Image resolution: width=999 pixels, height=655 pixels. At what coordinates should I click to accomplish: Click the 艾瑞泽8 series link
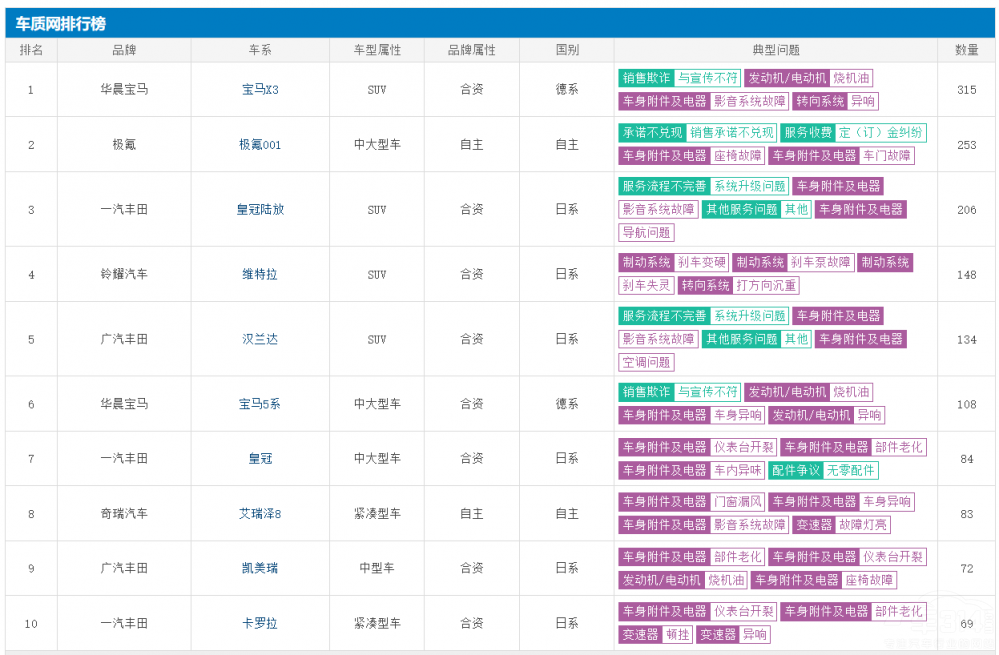coord(260,513)
